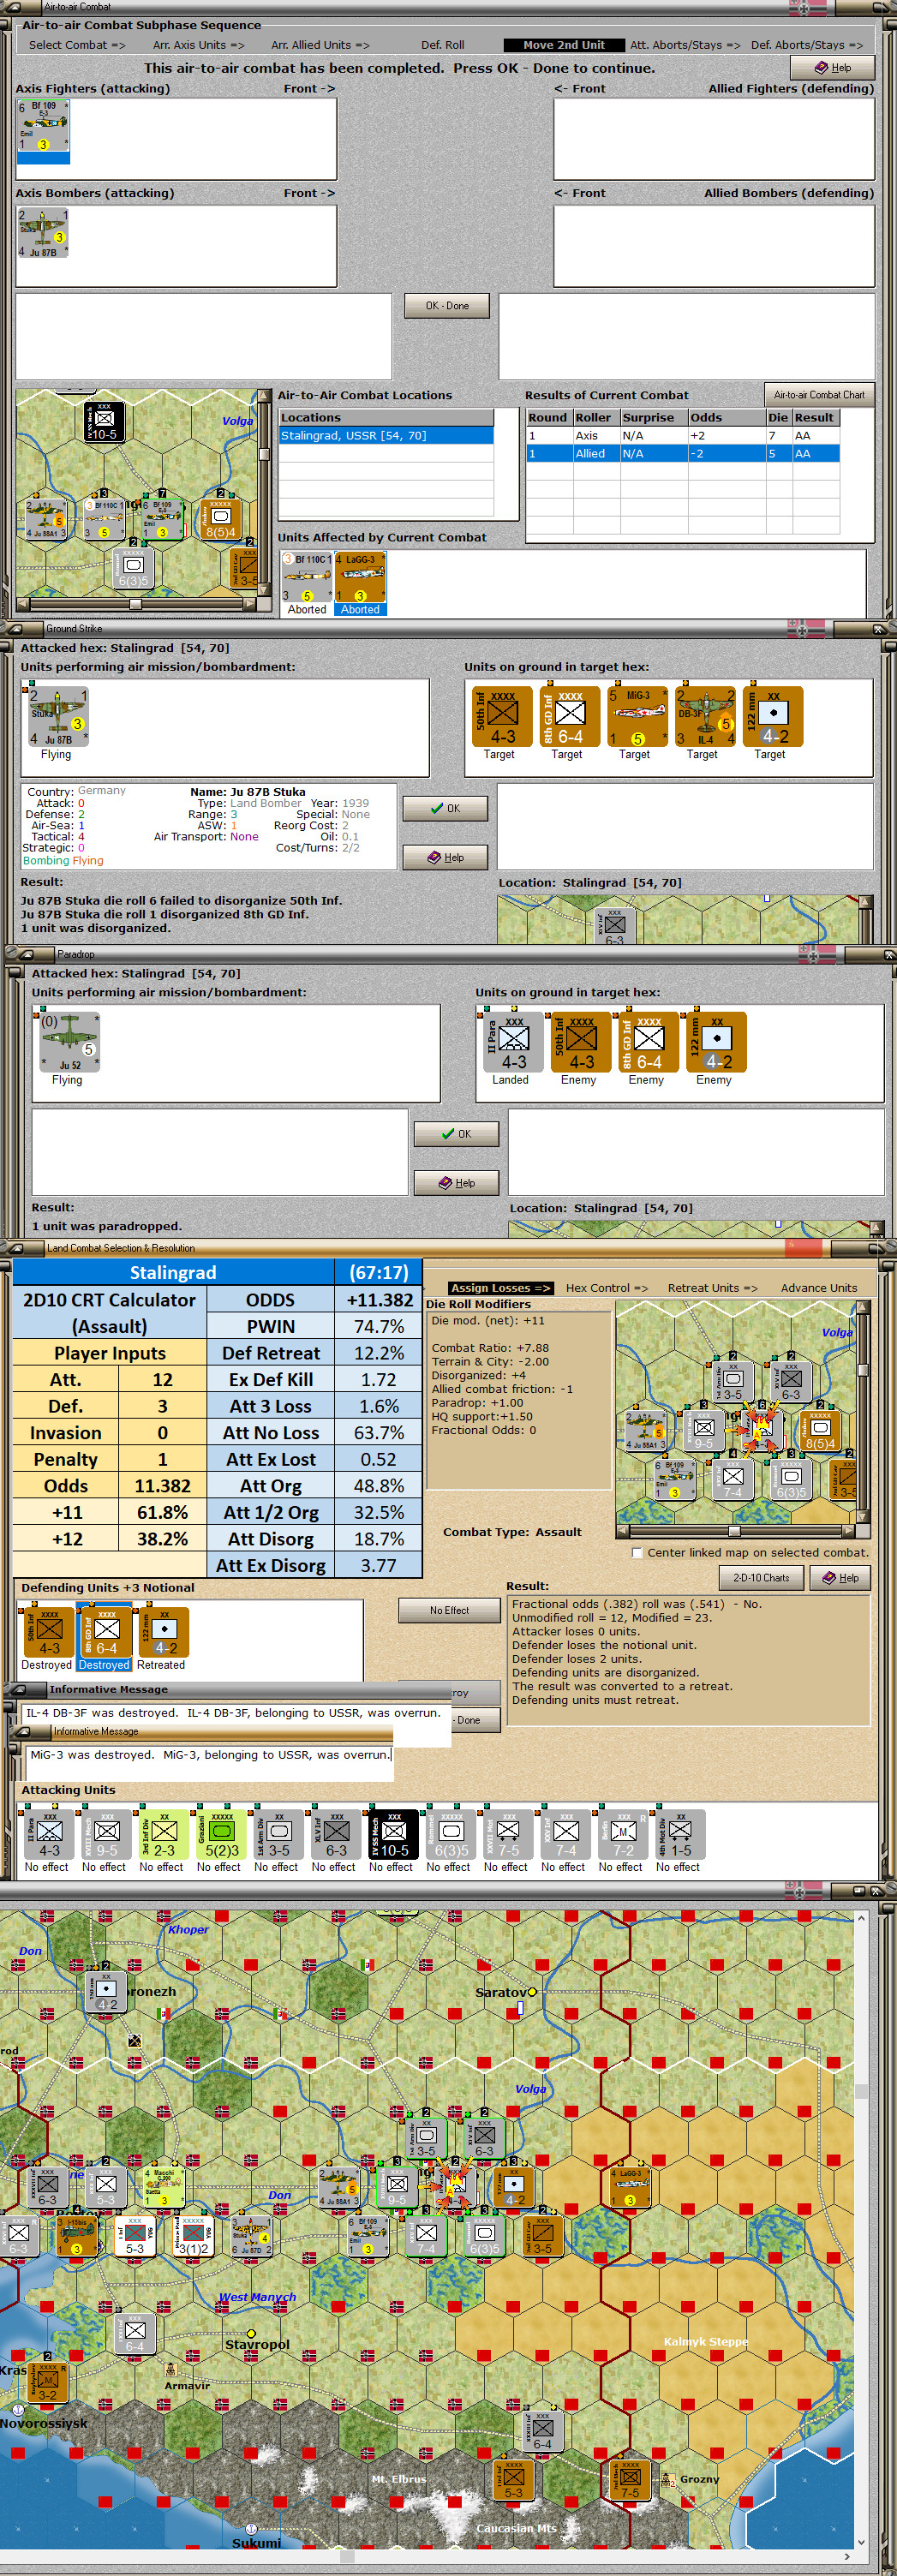Select landed II Para 4-3 counter
The height and width of the screenshot is (2576, 897).
coord(513,1042)
